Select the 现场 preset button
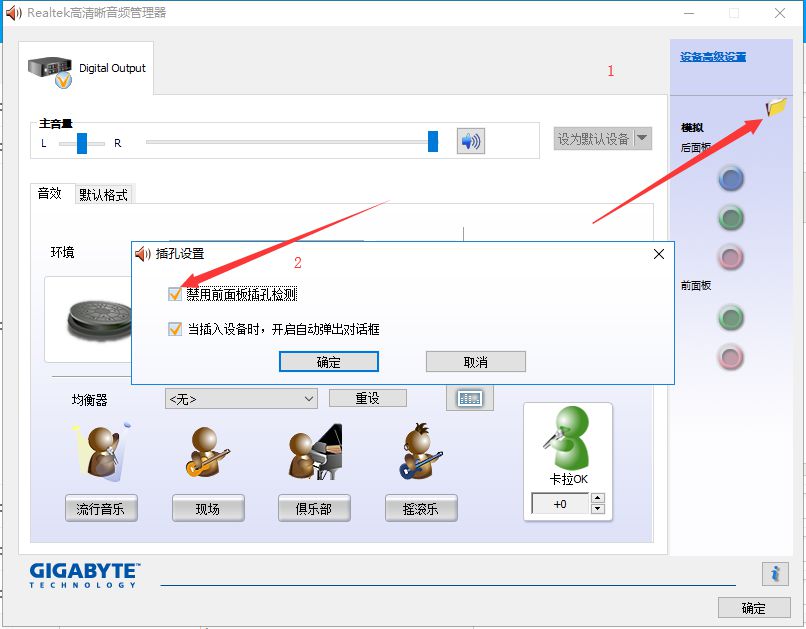Image resolution: width=806 pixels, height=629 pixels. tap(208, 508)
